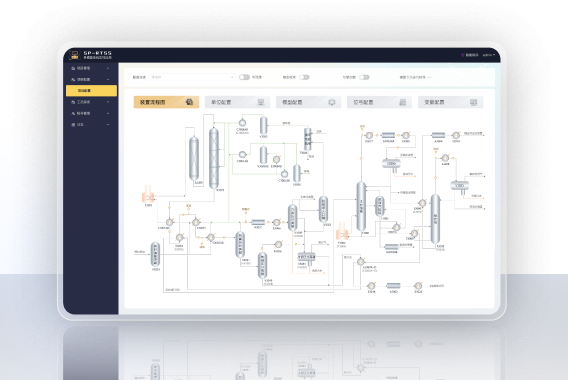
Task: Click the first sidebar menu icon
Action: click(73, 68)
